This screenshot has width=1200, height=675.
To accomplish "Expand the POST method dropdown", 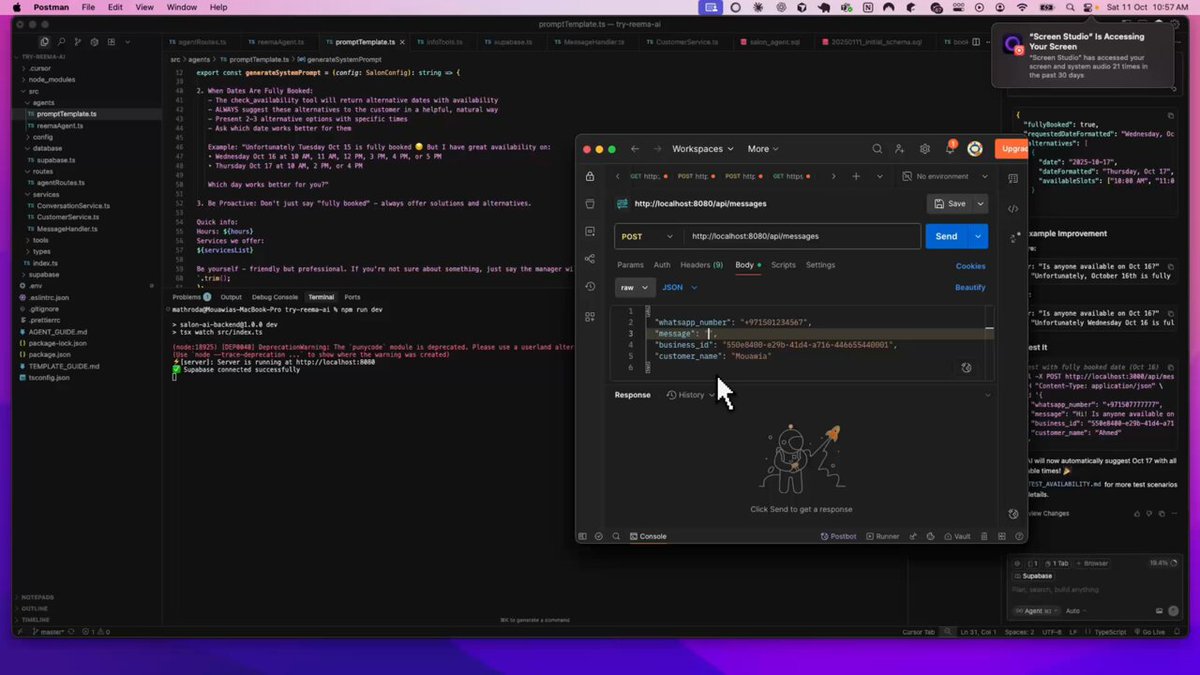I will click(647, 236).
